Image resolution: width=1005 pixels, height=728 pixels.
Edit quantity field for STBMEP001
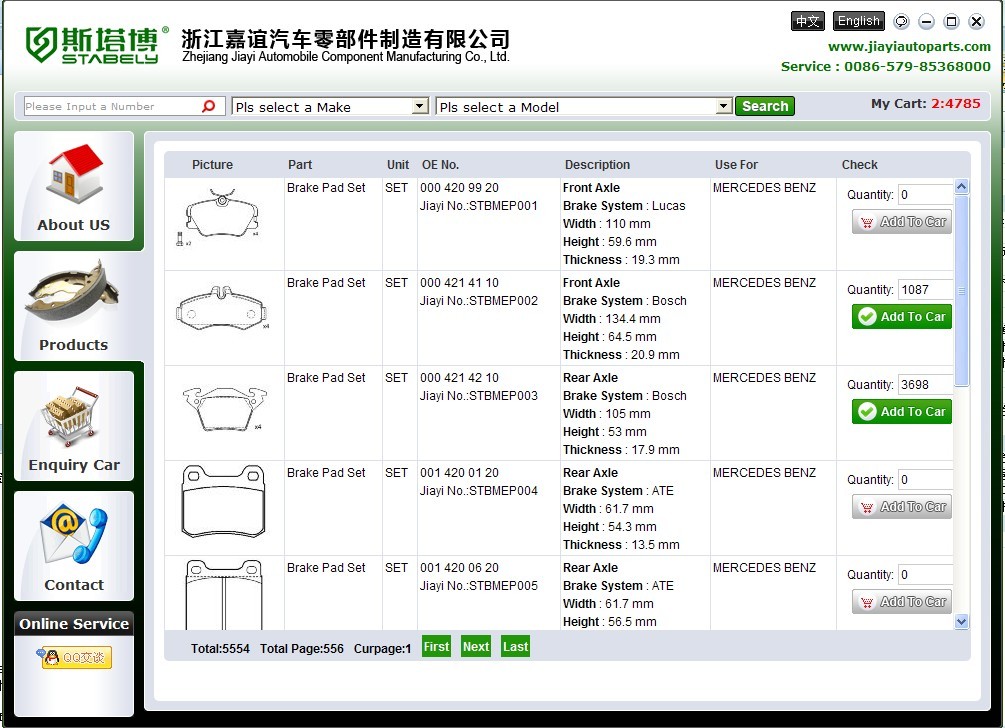click(925, 195)
